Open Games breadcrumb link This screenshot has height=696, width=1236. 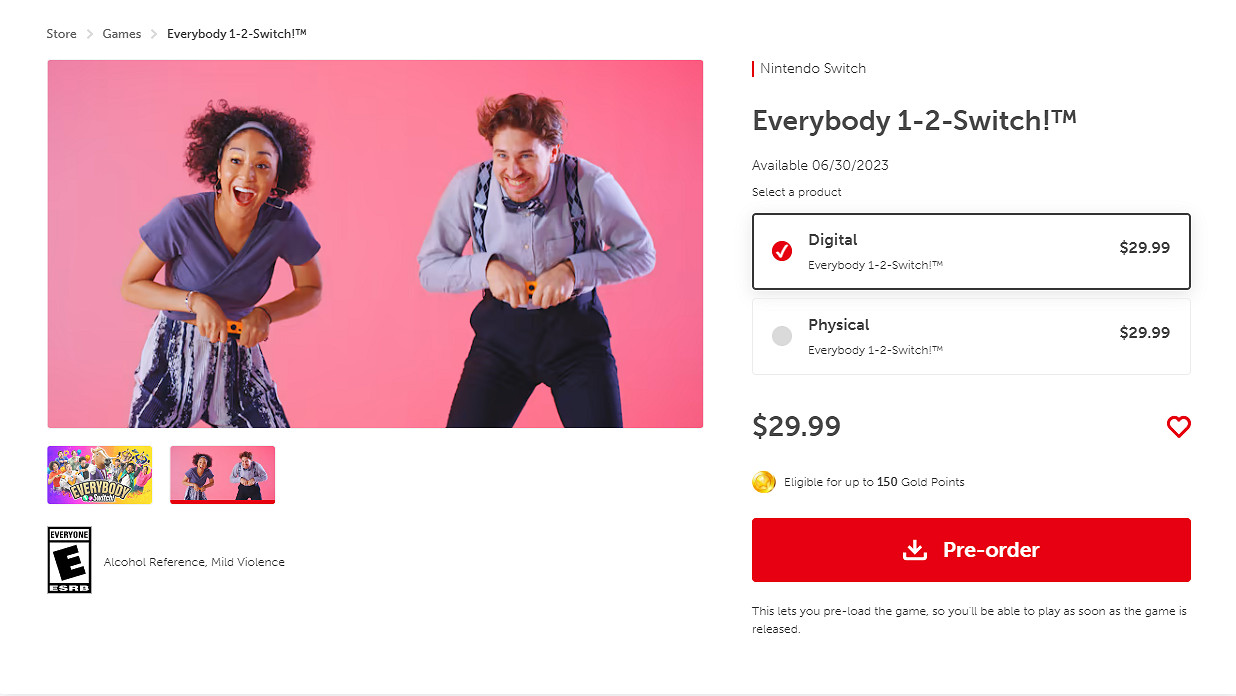point(122,34)
